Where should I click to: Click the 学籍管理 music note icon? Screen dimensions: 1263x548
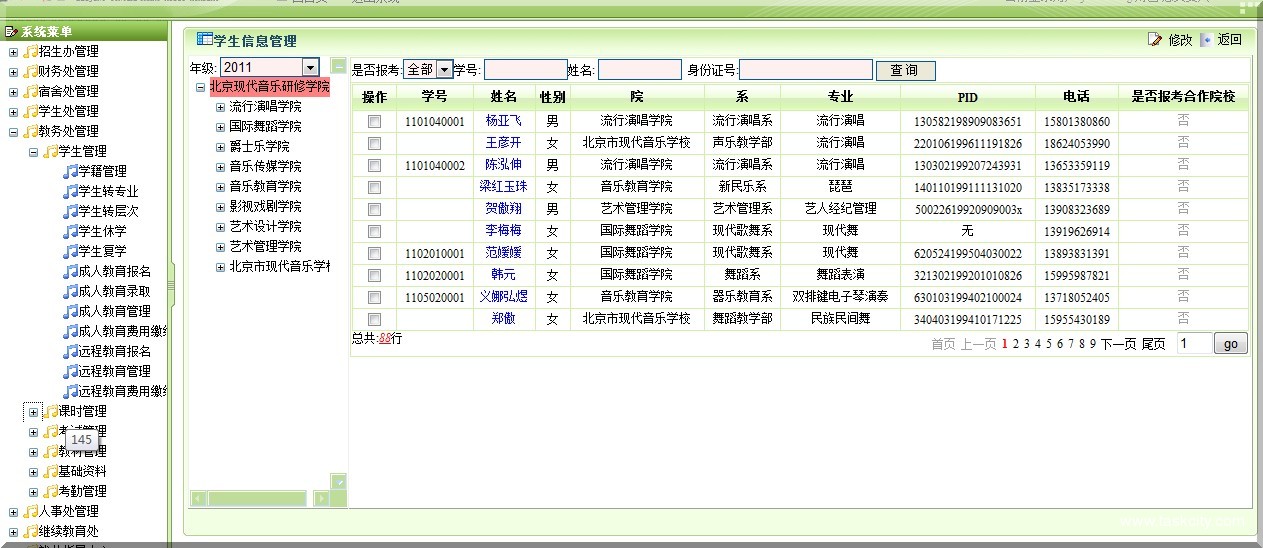coord(70,171)
